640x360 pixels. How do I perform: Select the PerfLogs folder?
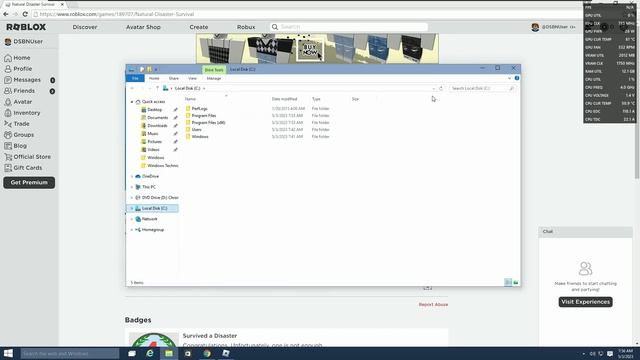[200, 109]
